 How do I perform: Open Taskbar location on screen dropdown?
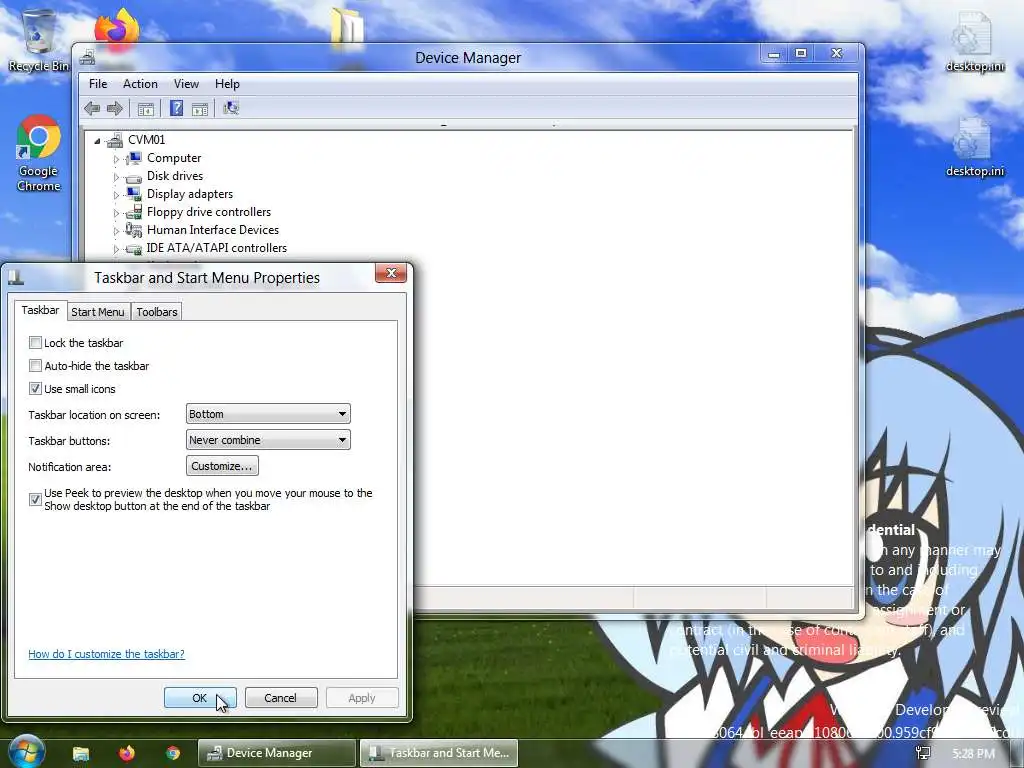click(268, 413)
